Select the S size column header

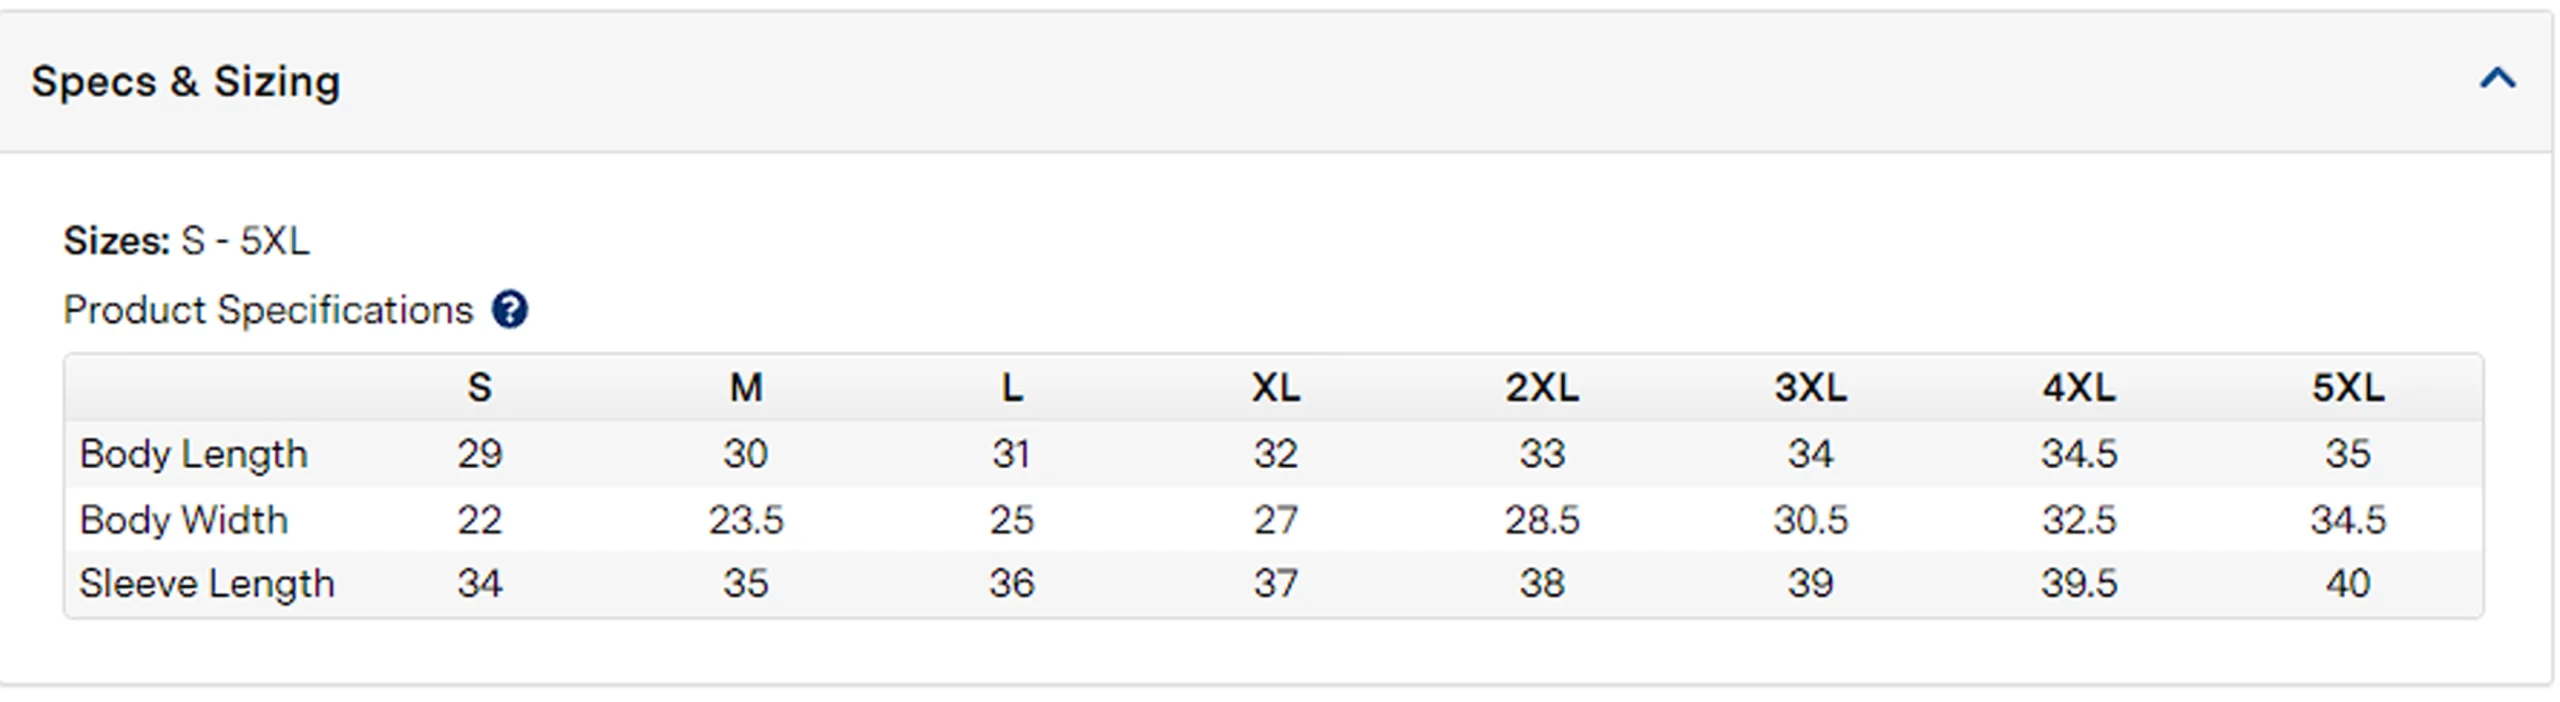pyautogui.click(x=480, y=387)
